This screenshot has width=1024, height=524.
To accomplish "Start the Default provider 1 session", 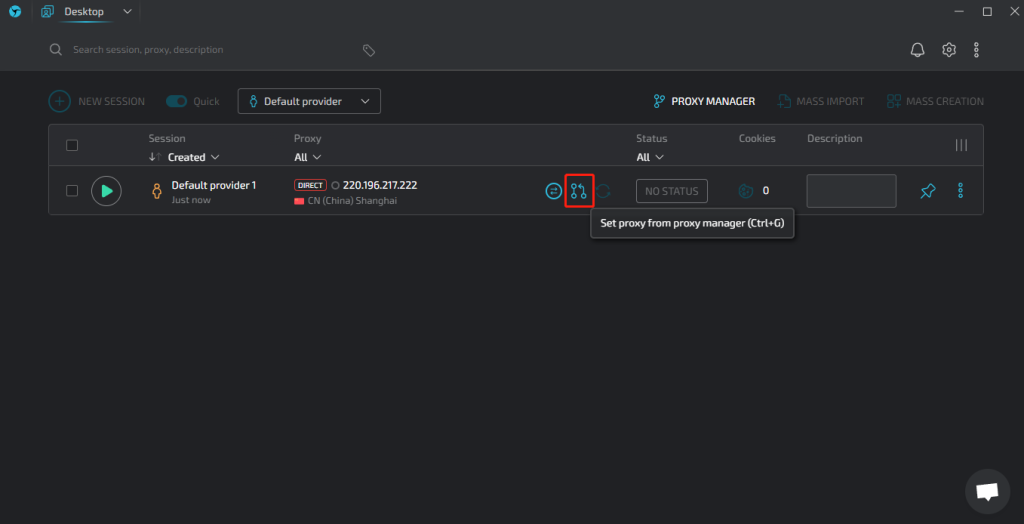I will point(106,191).
